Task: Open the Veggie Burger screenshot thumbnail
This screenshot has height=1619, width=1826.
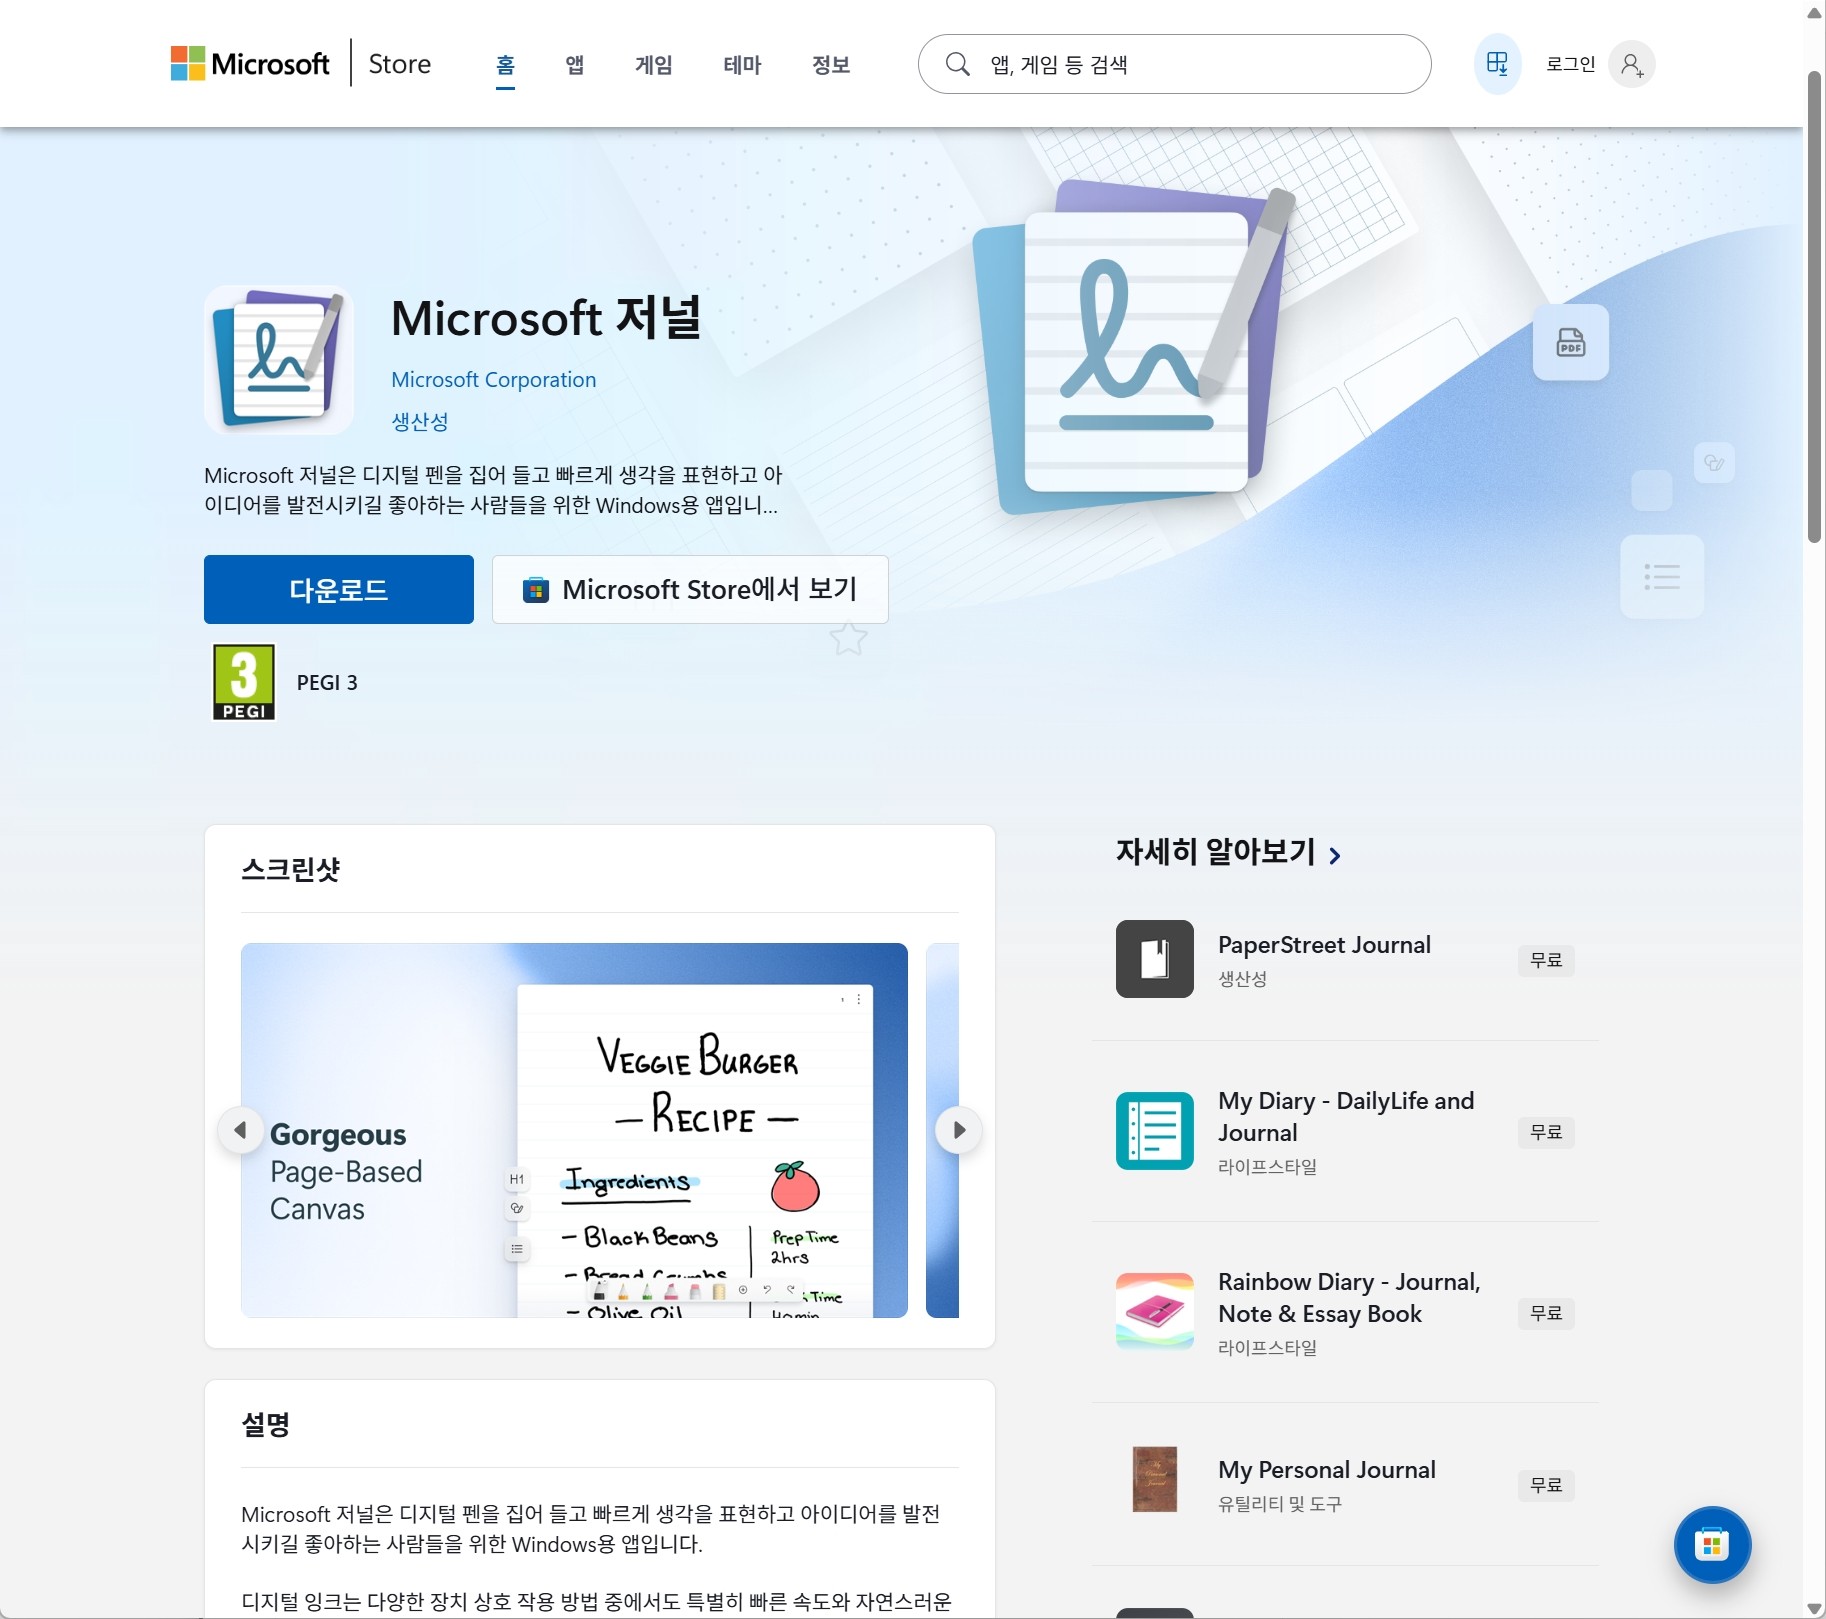Action: coord(574,1130)
